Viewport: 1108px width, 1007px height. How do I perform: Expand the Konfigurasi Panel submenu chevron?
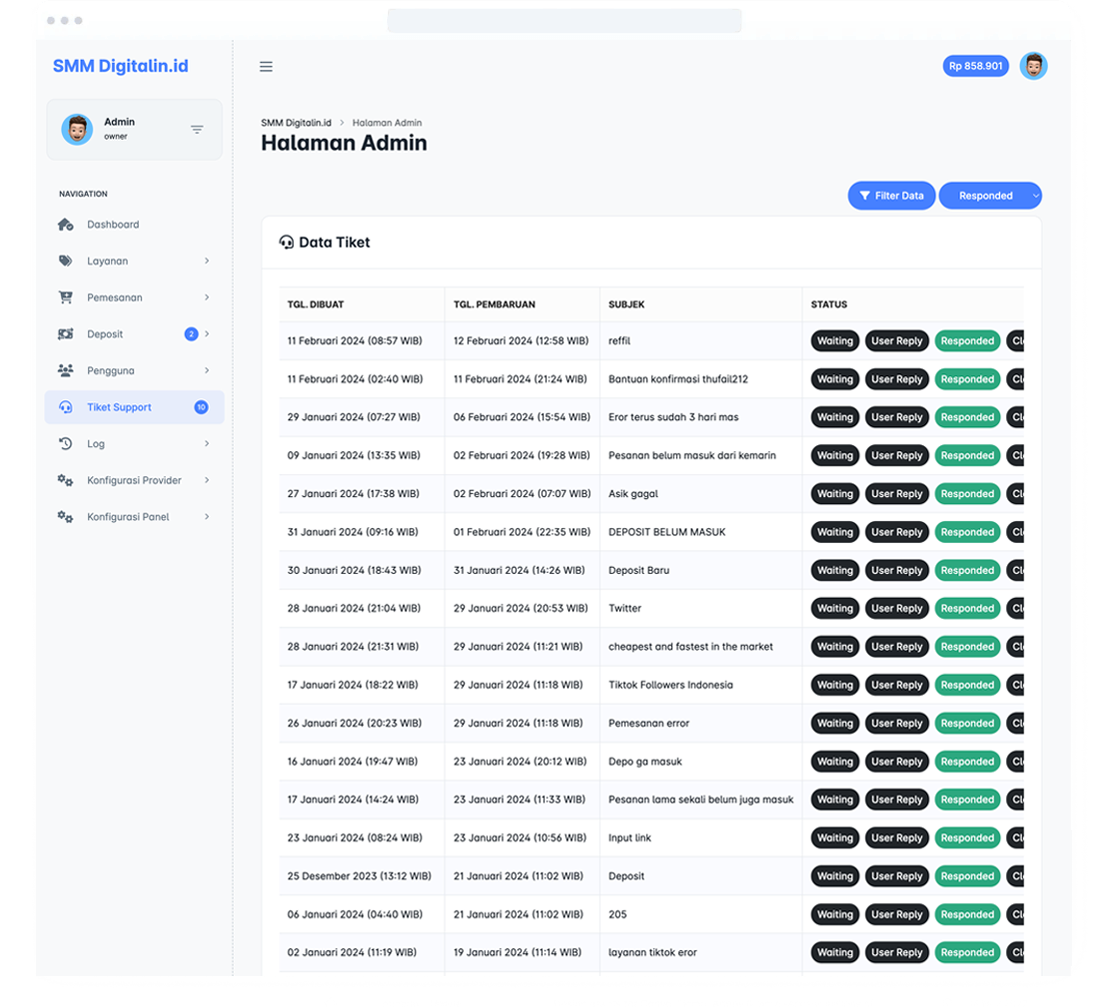tap(207, 517)
